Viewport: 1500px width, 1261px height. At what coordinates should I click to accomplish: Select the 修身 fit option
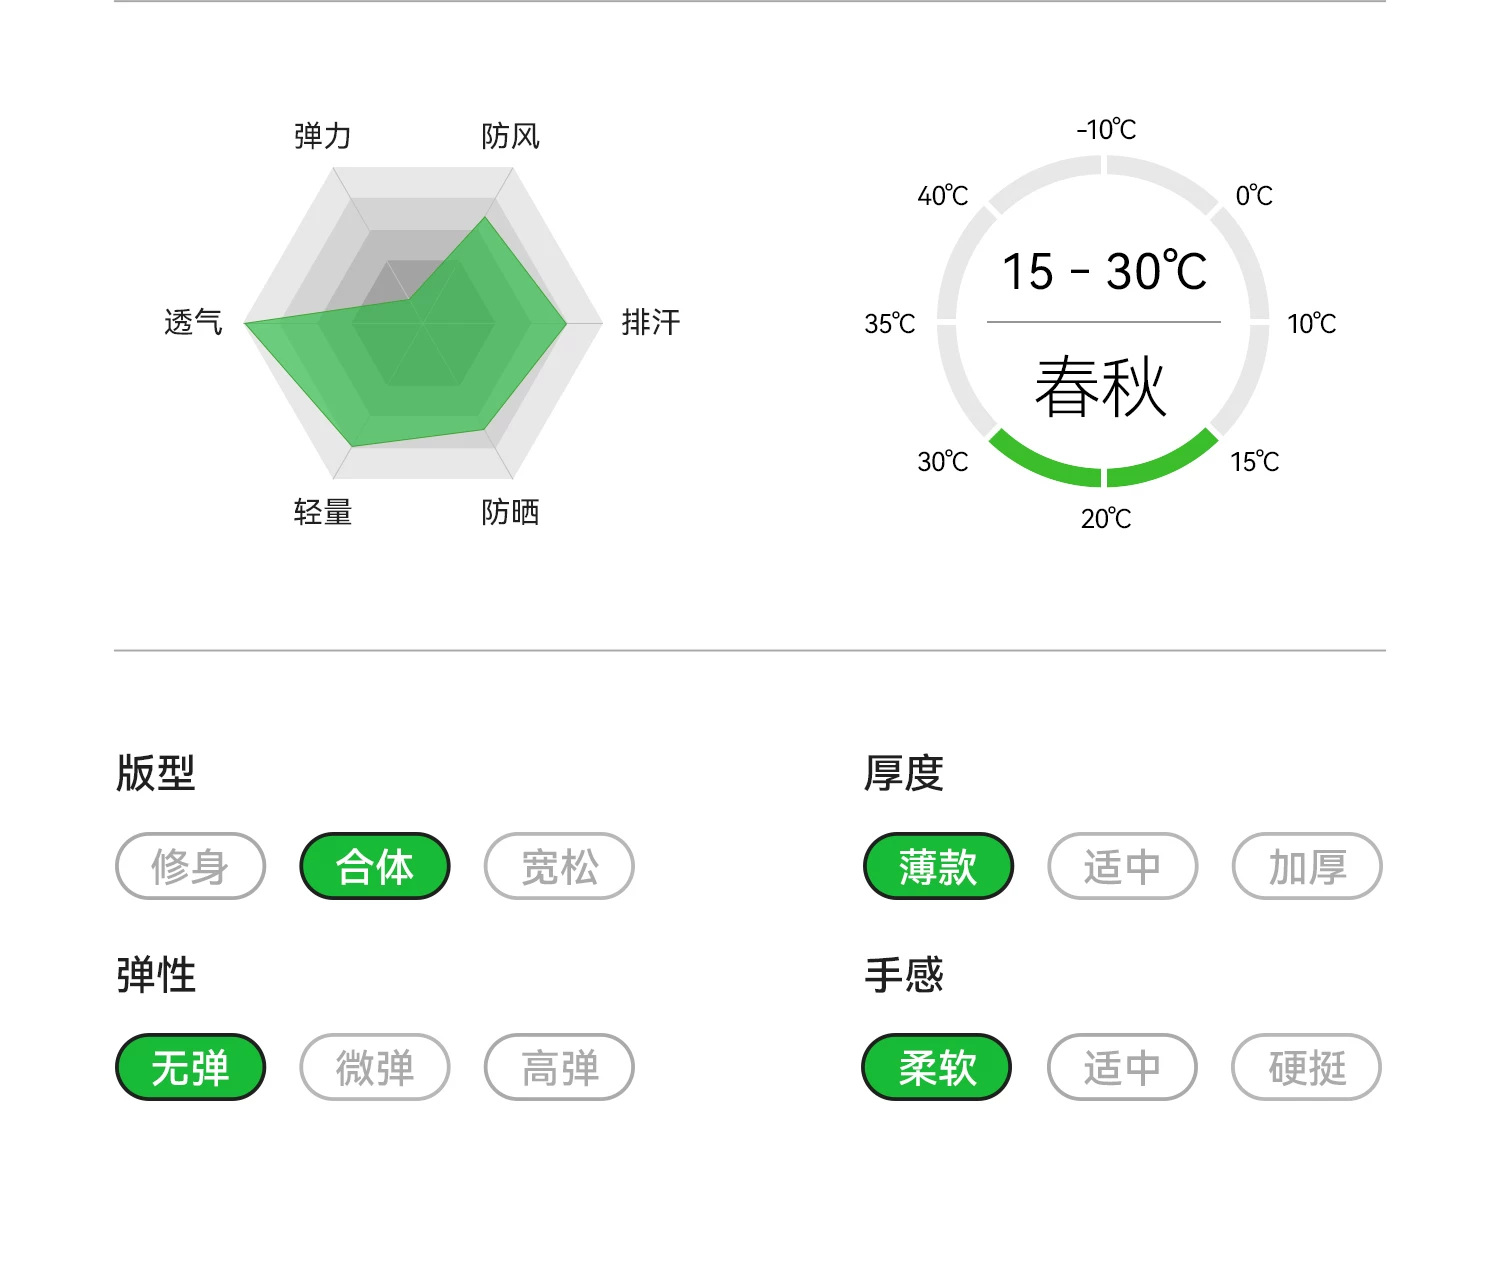(190, 866)
